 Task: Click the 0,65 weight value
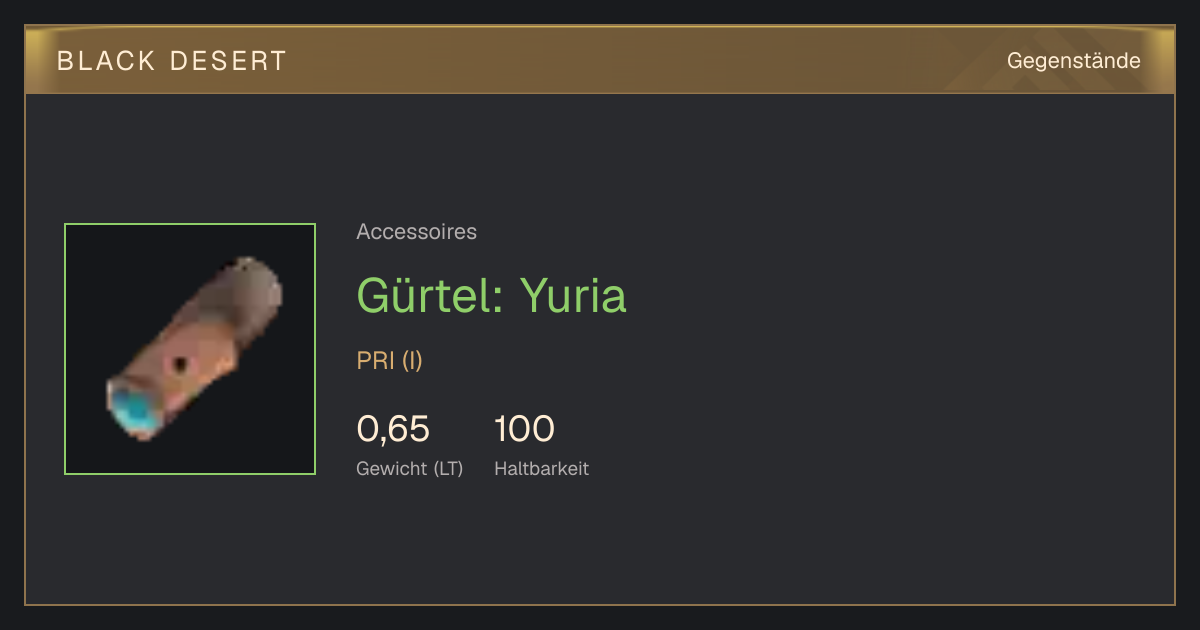(393, 429)
